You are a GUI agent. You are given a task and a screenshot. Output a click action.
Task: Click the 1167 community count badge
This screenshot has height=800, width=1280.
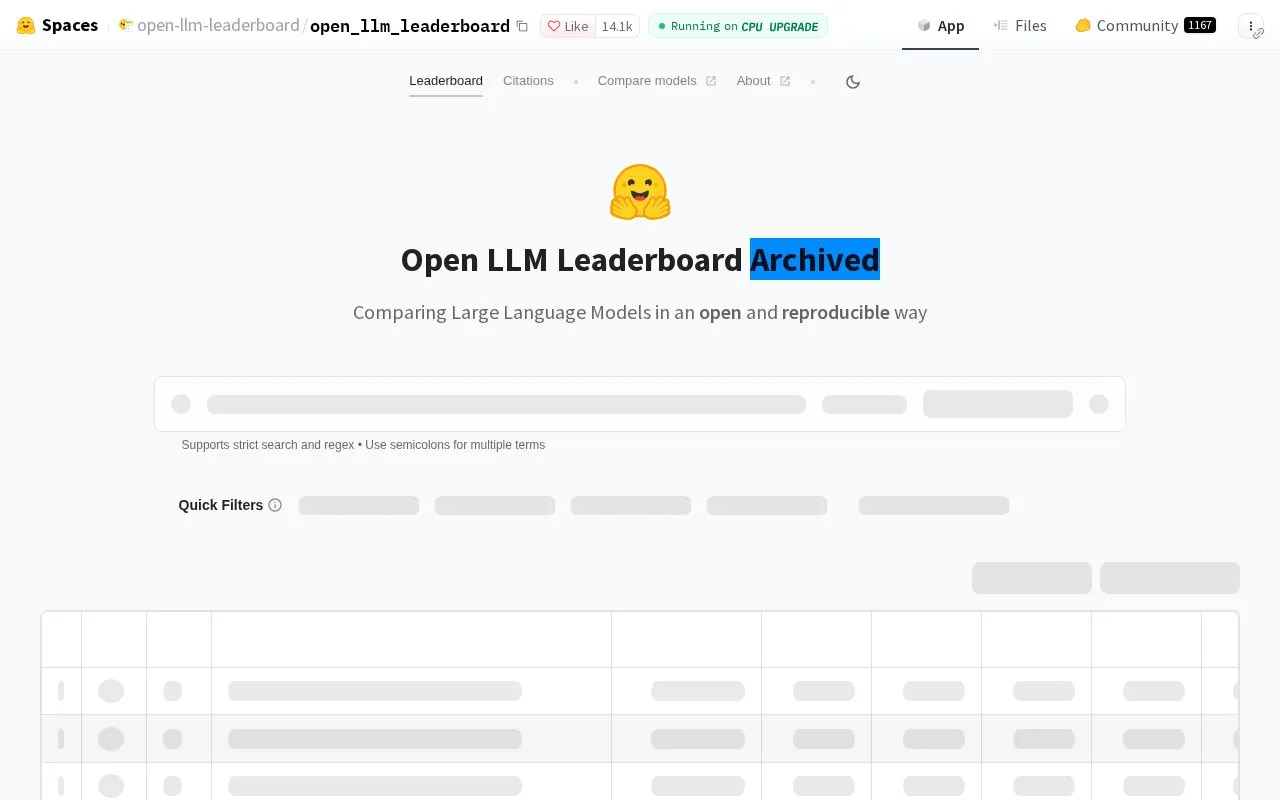pyautogui.click(x=1200, y=26)
